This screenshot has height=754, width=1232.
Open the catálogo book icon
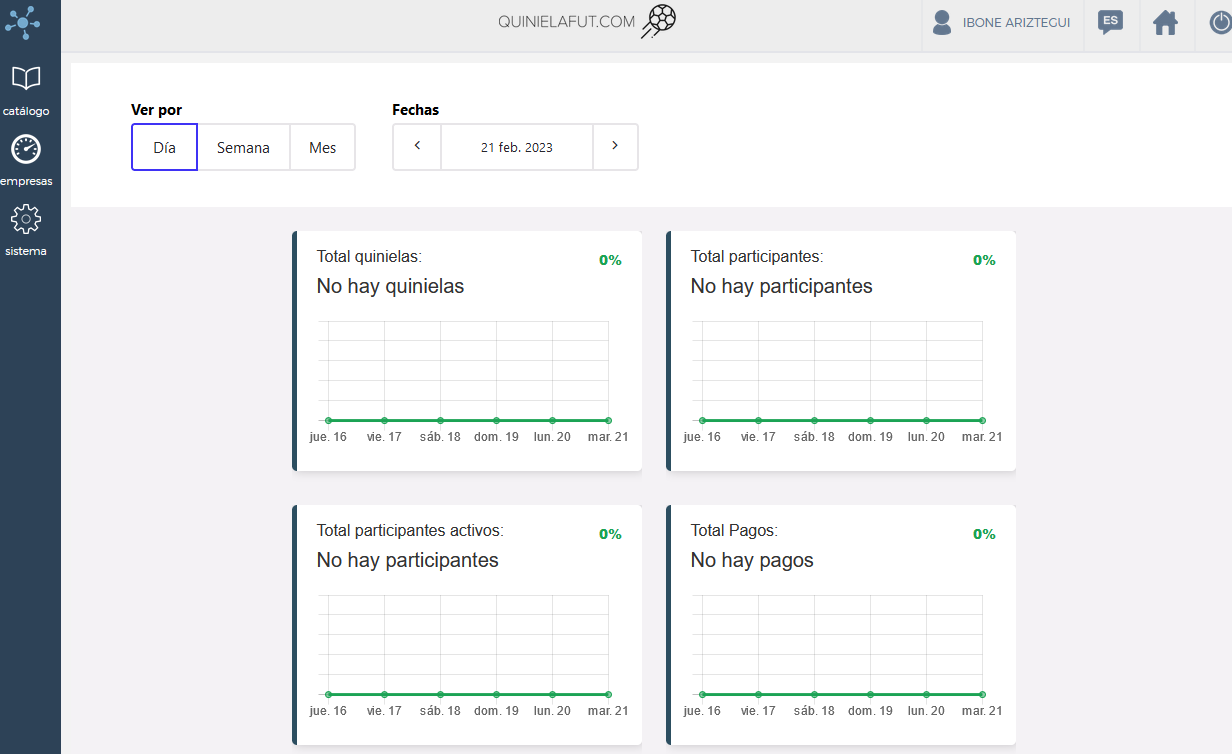pos(26,79)
